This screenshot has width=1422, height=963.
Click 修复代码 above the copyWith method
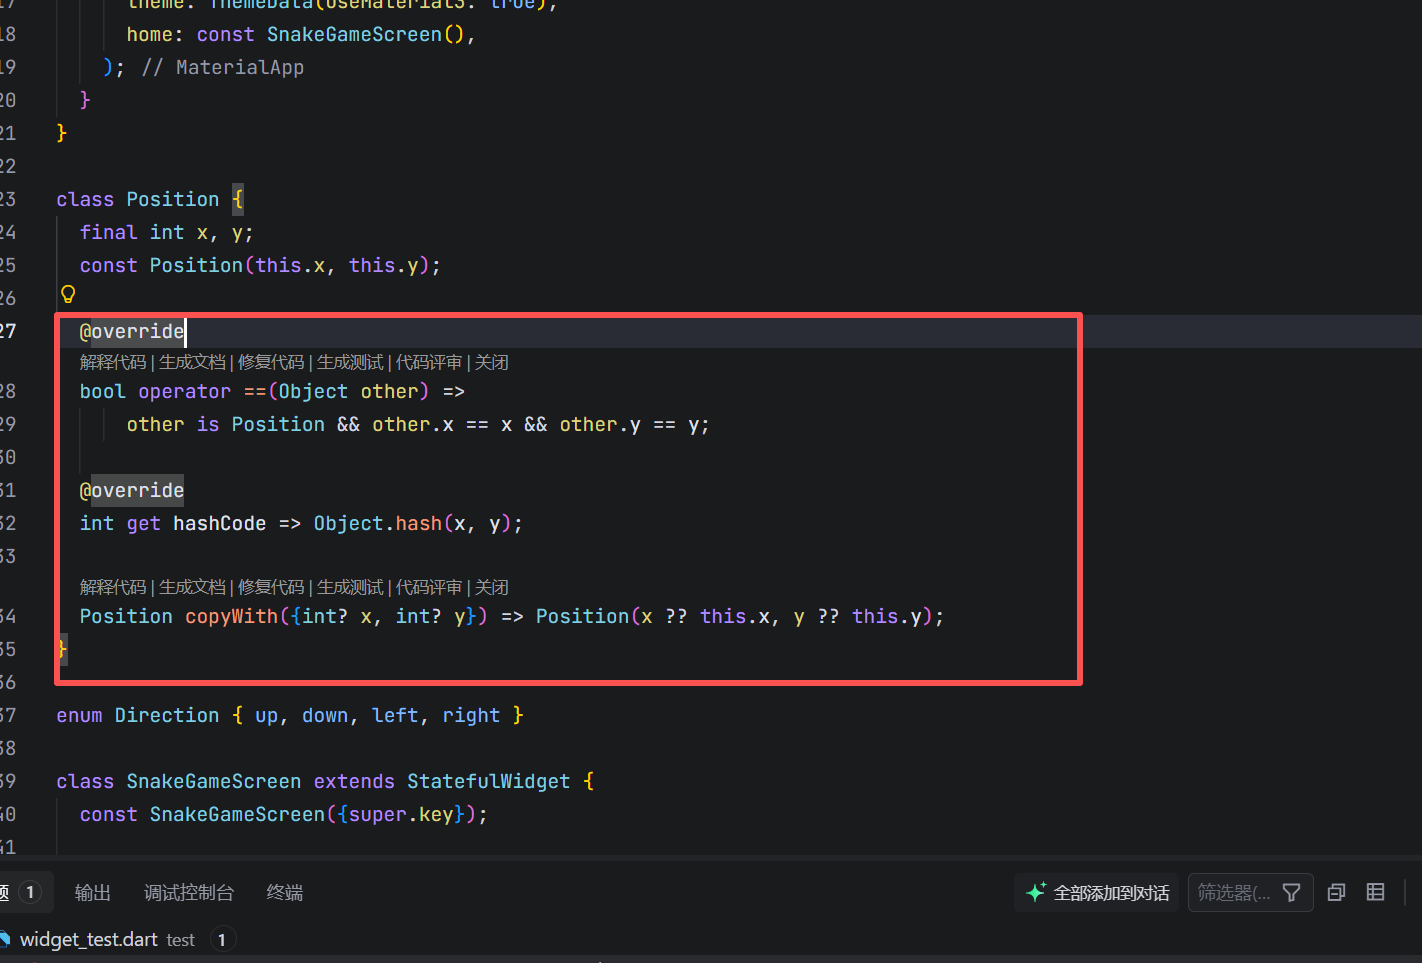271,587
